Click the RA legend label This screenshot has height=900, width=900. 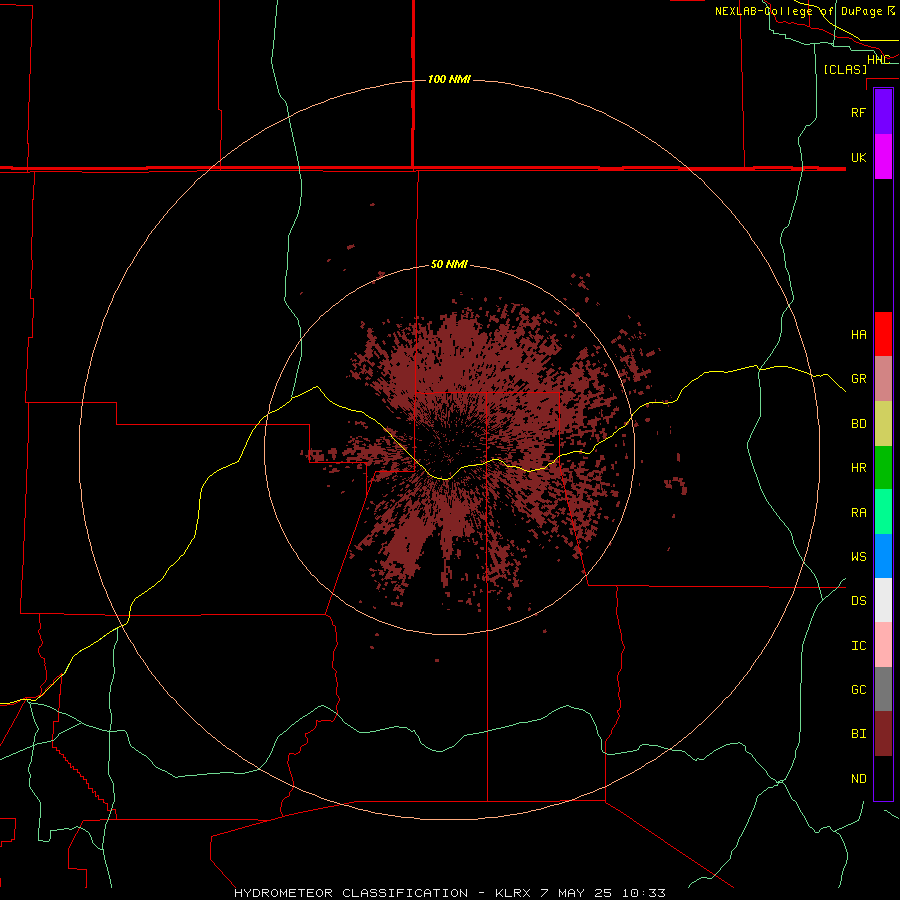(x=858, y=513)
